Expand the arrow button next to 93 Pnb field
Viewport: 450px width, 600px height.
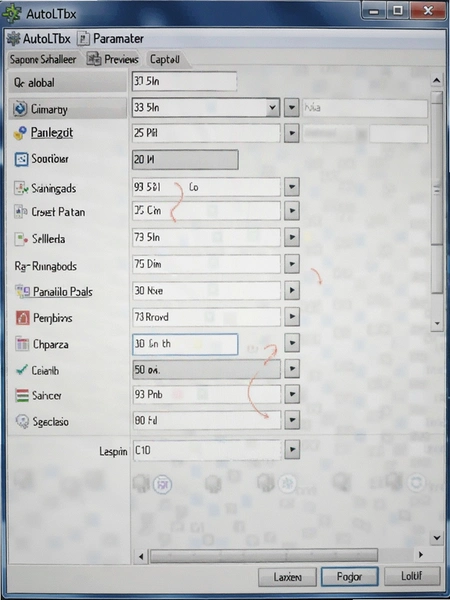[292, 394]
